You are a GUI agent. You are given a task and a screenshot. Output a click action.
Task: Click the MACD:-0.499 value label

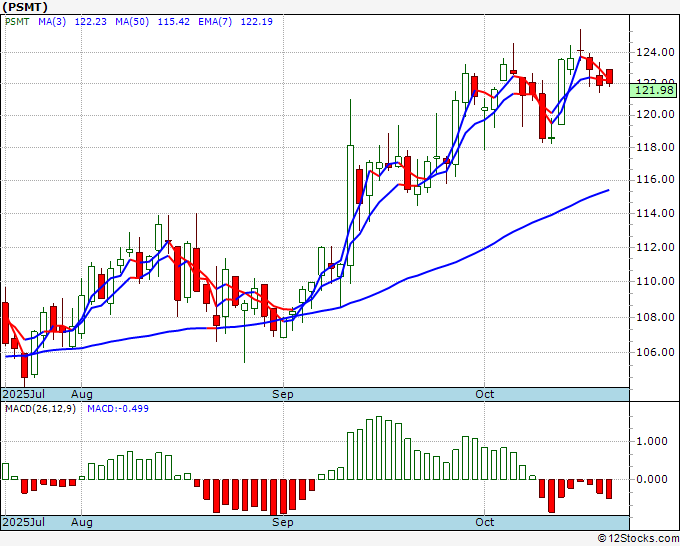tap(118, 409)
